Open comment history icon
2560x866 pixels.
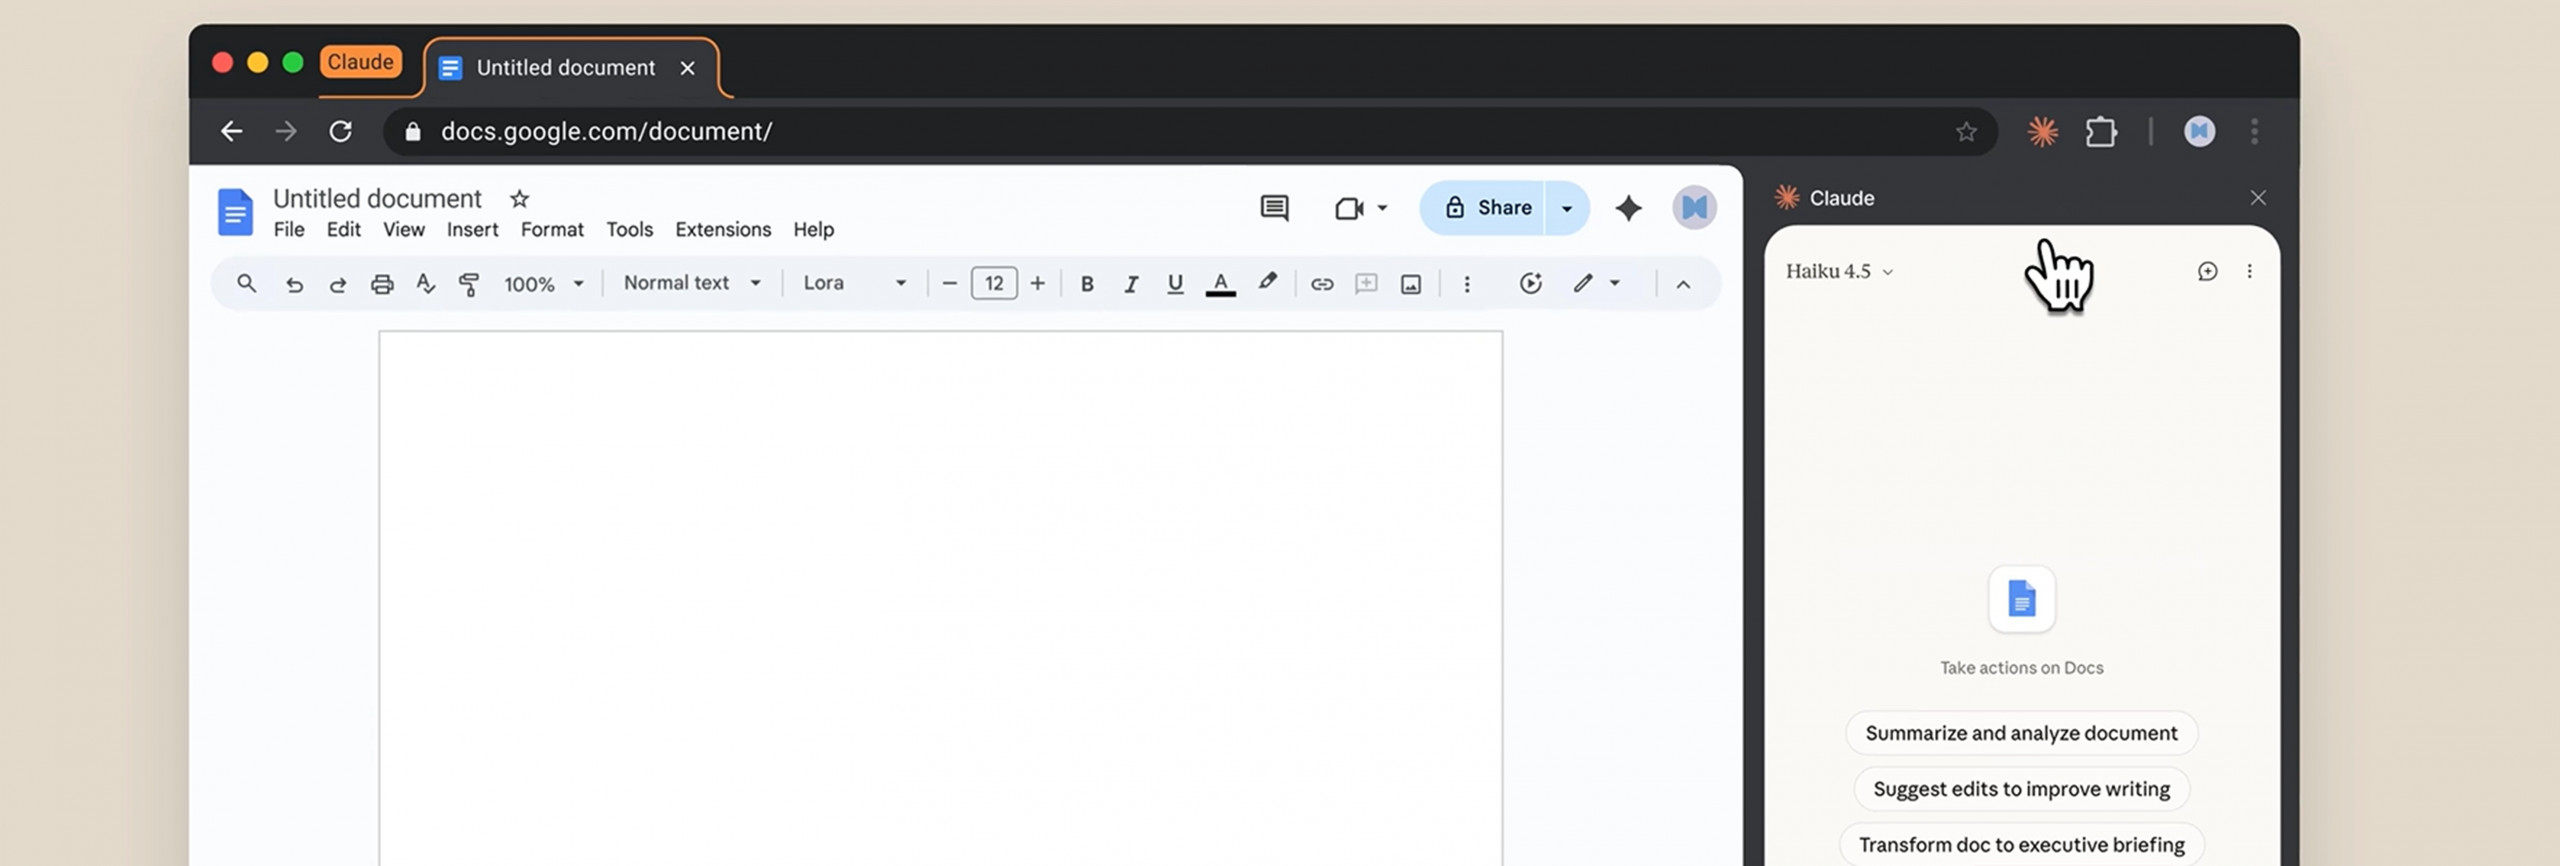(x=1274, y=208)
